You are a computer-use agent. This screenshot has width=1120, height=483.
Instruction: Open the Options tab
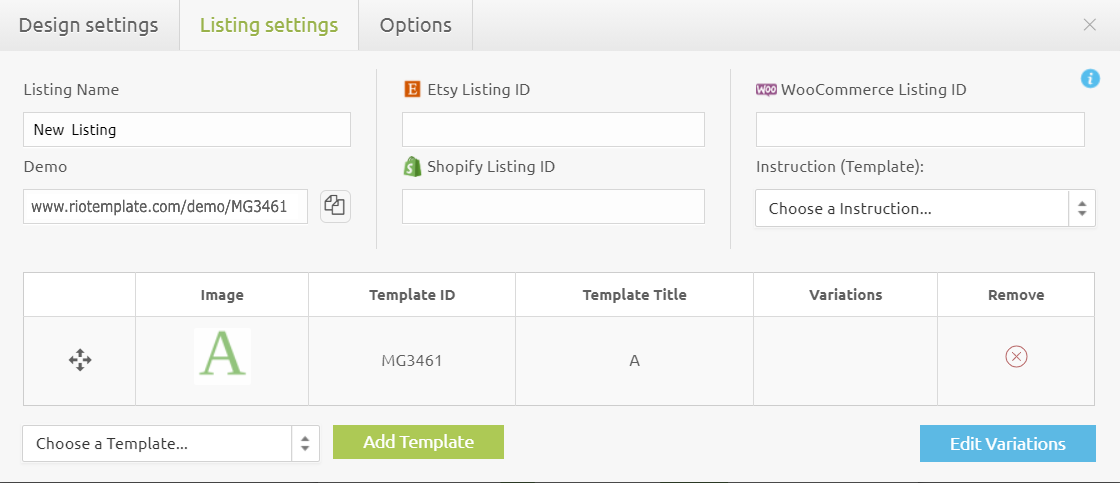(415, 25)
